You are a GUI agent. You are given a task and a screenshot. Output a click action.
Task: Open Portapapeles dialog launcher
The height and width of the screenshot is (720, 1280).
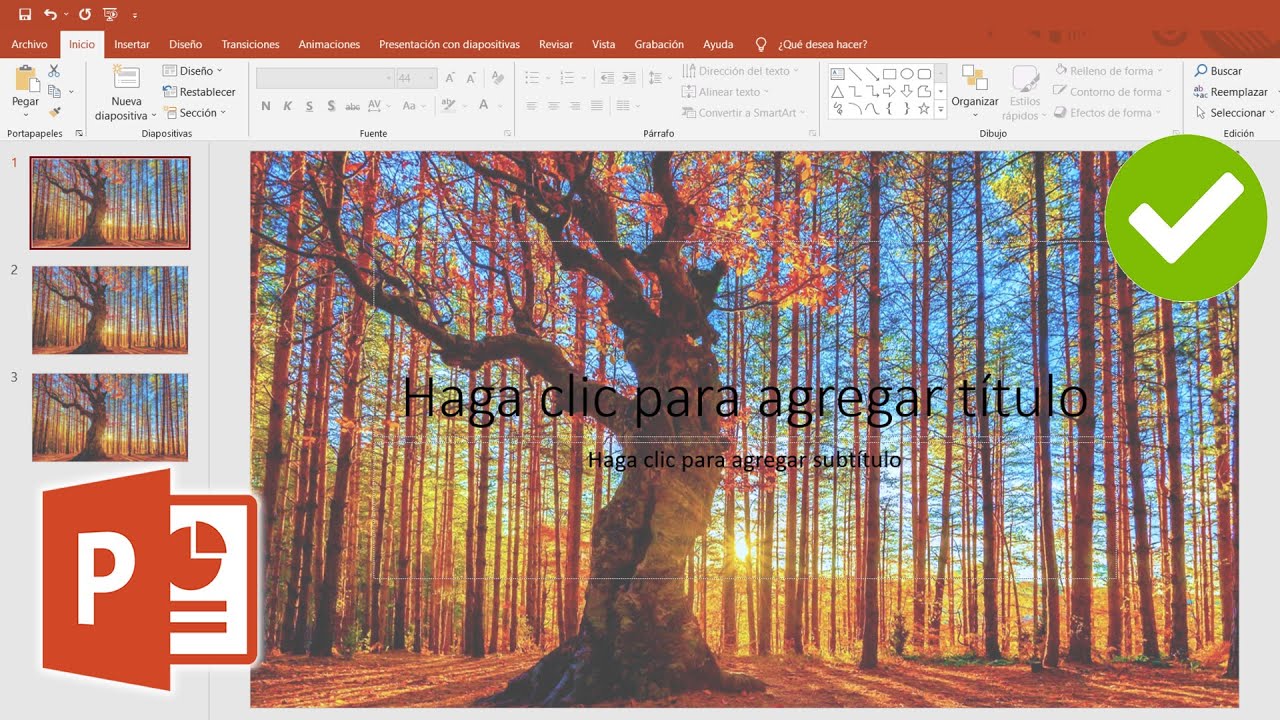pyautogui.click(x=79, y=133)
